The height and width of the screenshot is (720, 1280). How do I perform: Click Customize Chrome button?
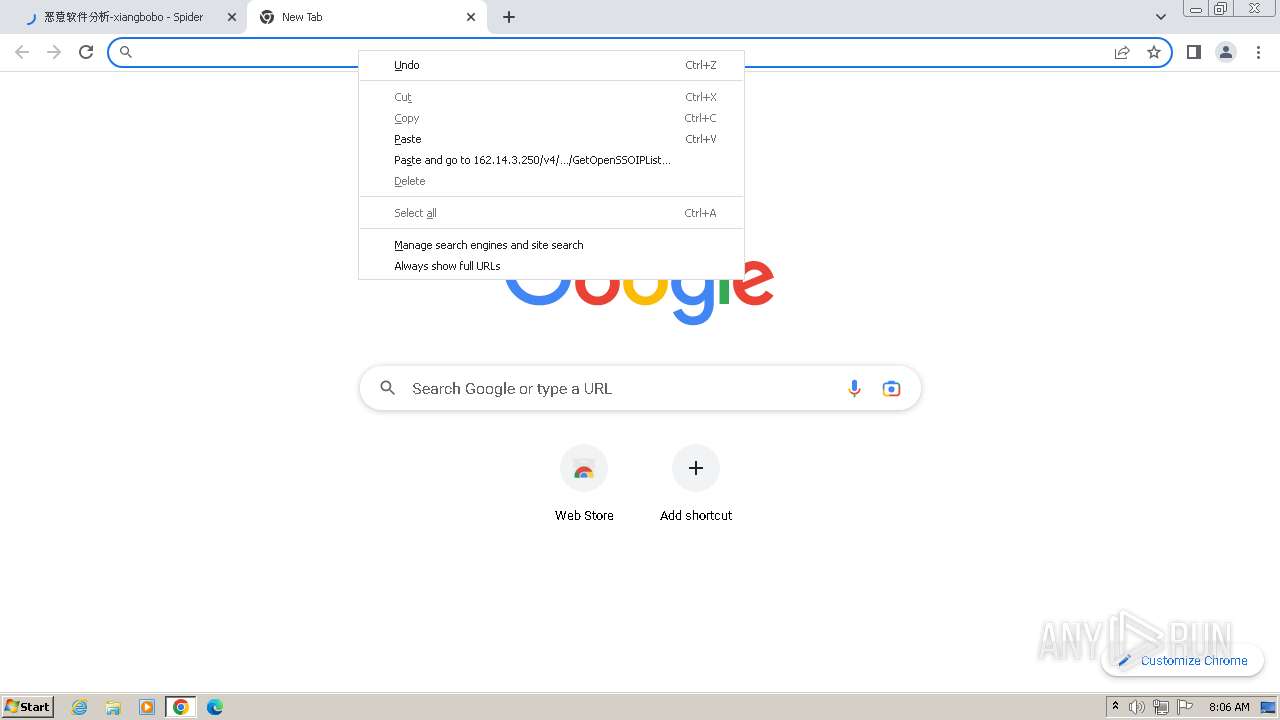(x=1183, y=660)
